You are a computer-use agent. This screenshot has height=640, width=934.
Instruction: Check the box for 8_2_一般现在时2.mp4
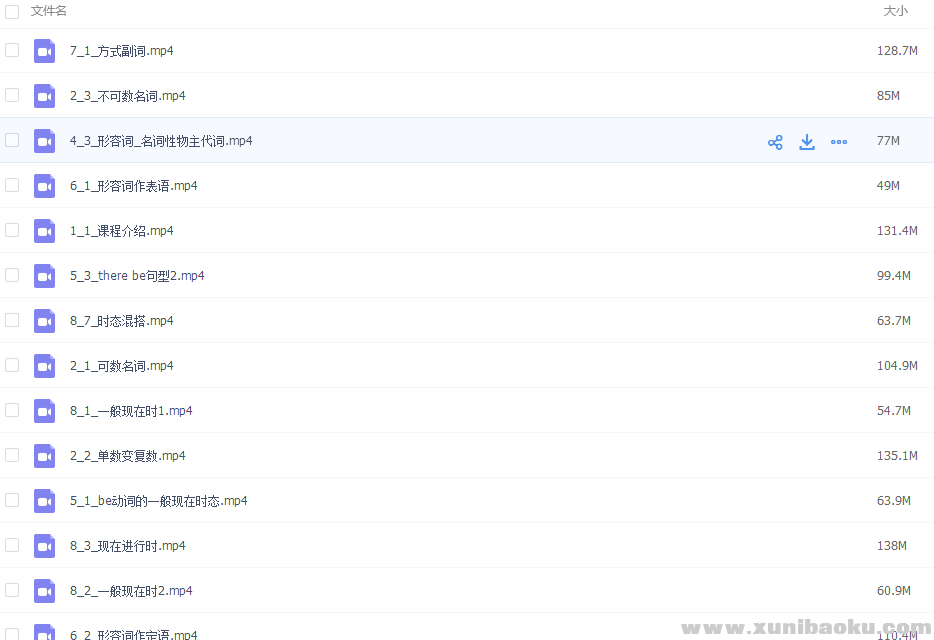(12, 590)
